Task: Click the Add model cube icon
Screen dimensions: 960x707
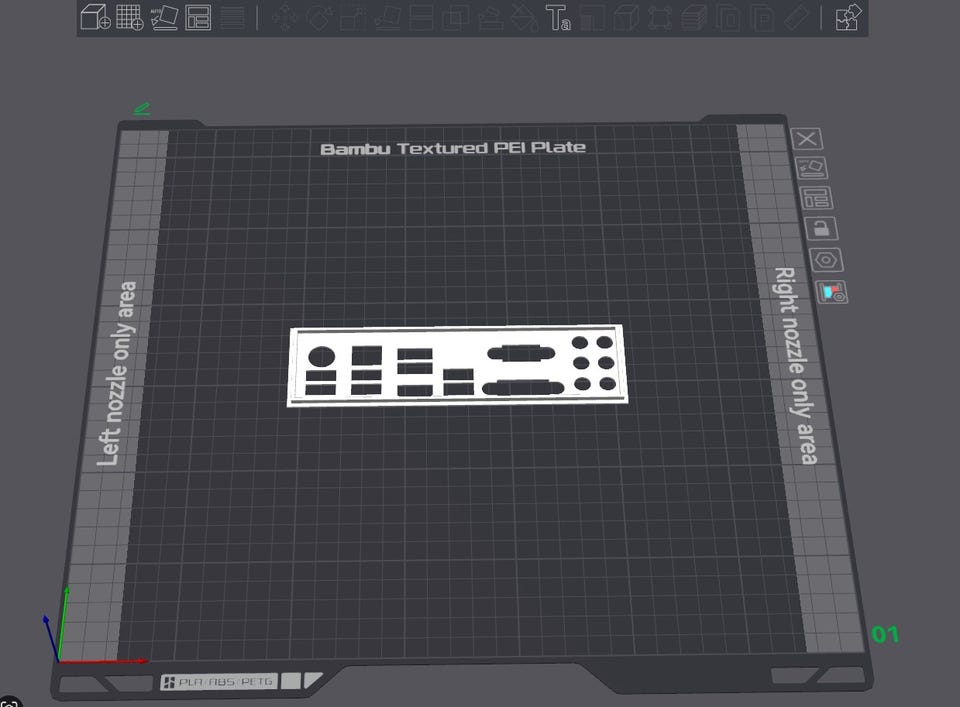Action: [95, 17]
